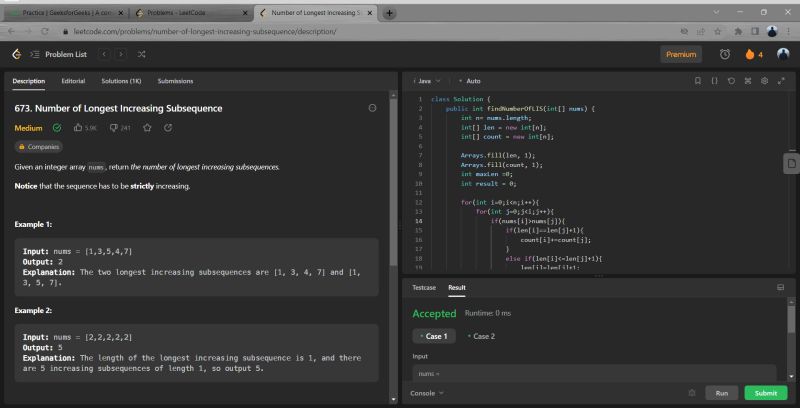800x408 pixels.
Task: Click the editor bookmark icon
Action: (697, 81)
